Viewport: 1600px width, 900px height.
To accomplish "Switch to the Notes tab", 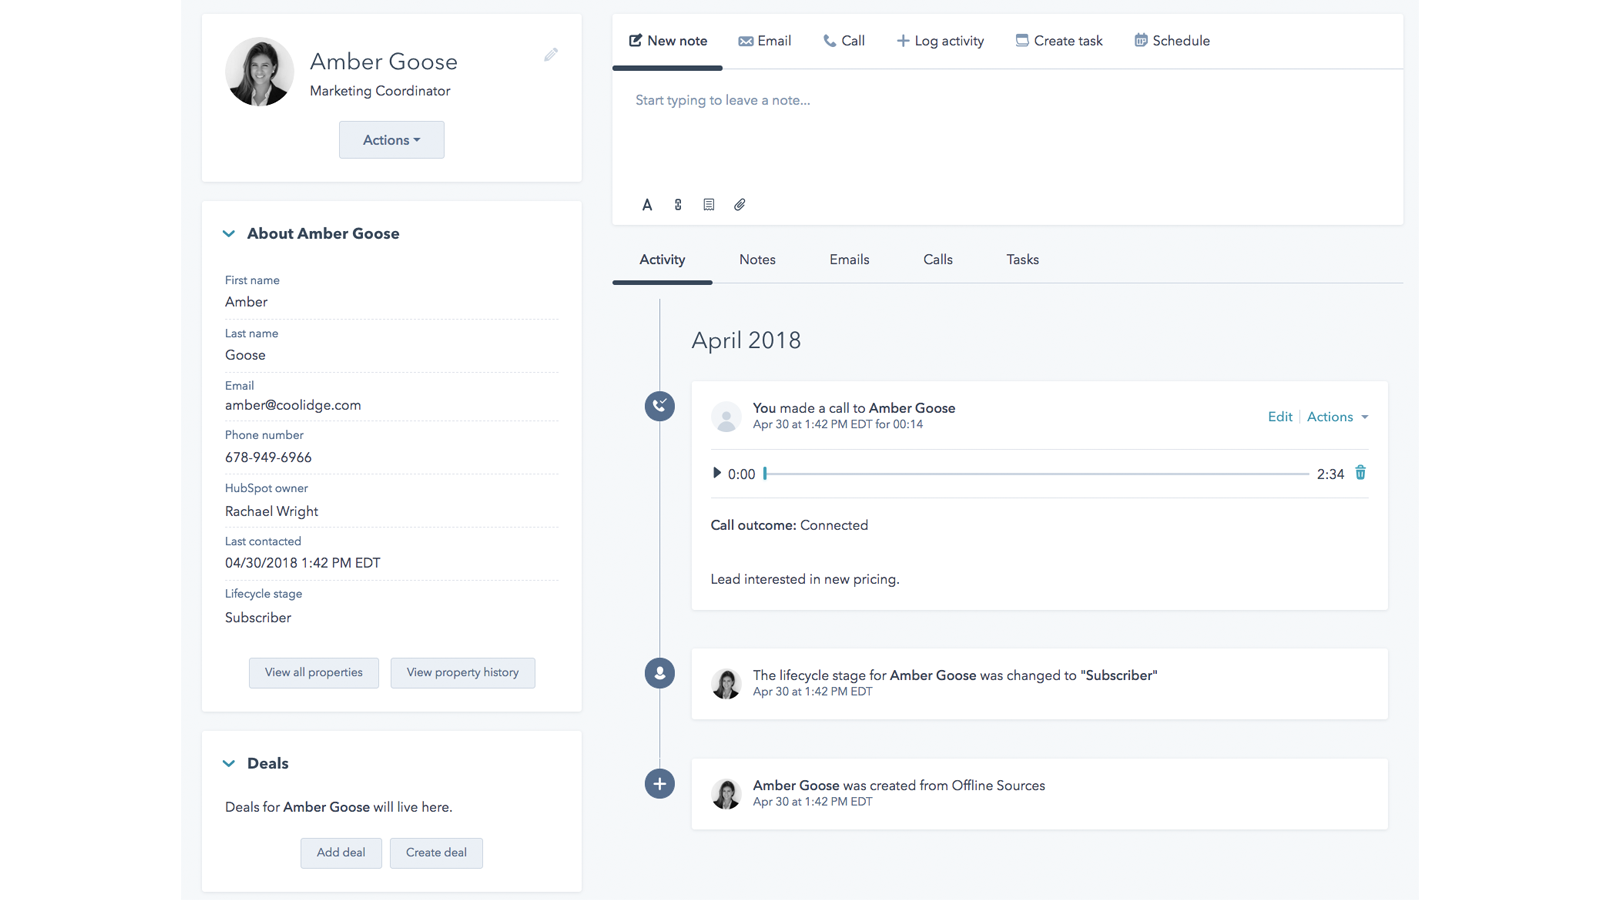I will [x=757, y=259].
